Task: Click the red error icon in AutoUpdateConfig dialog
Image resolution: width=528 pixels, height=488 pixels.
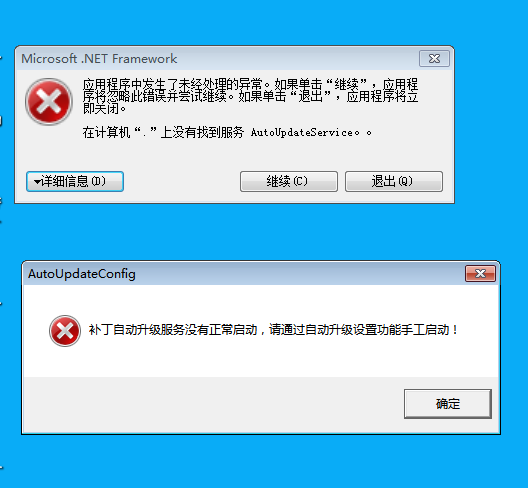Action: (65, 331)
